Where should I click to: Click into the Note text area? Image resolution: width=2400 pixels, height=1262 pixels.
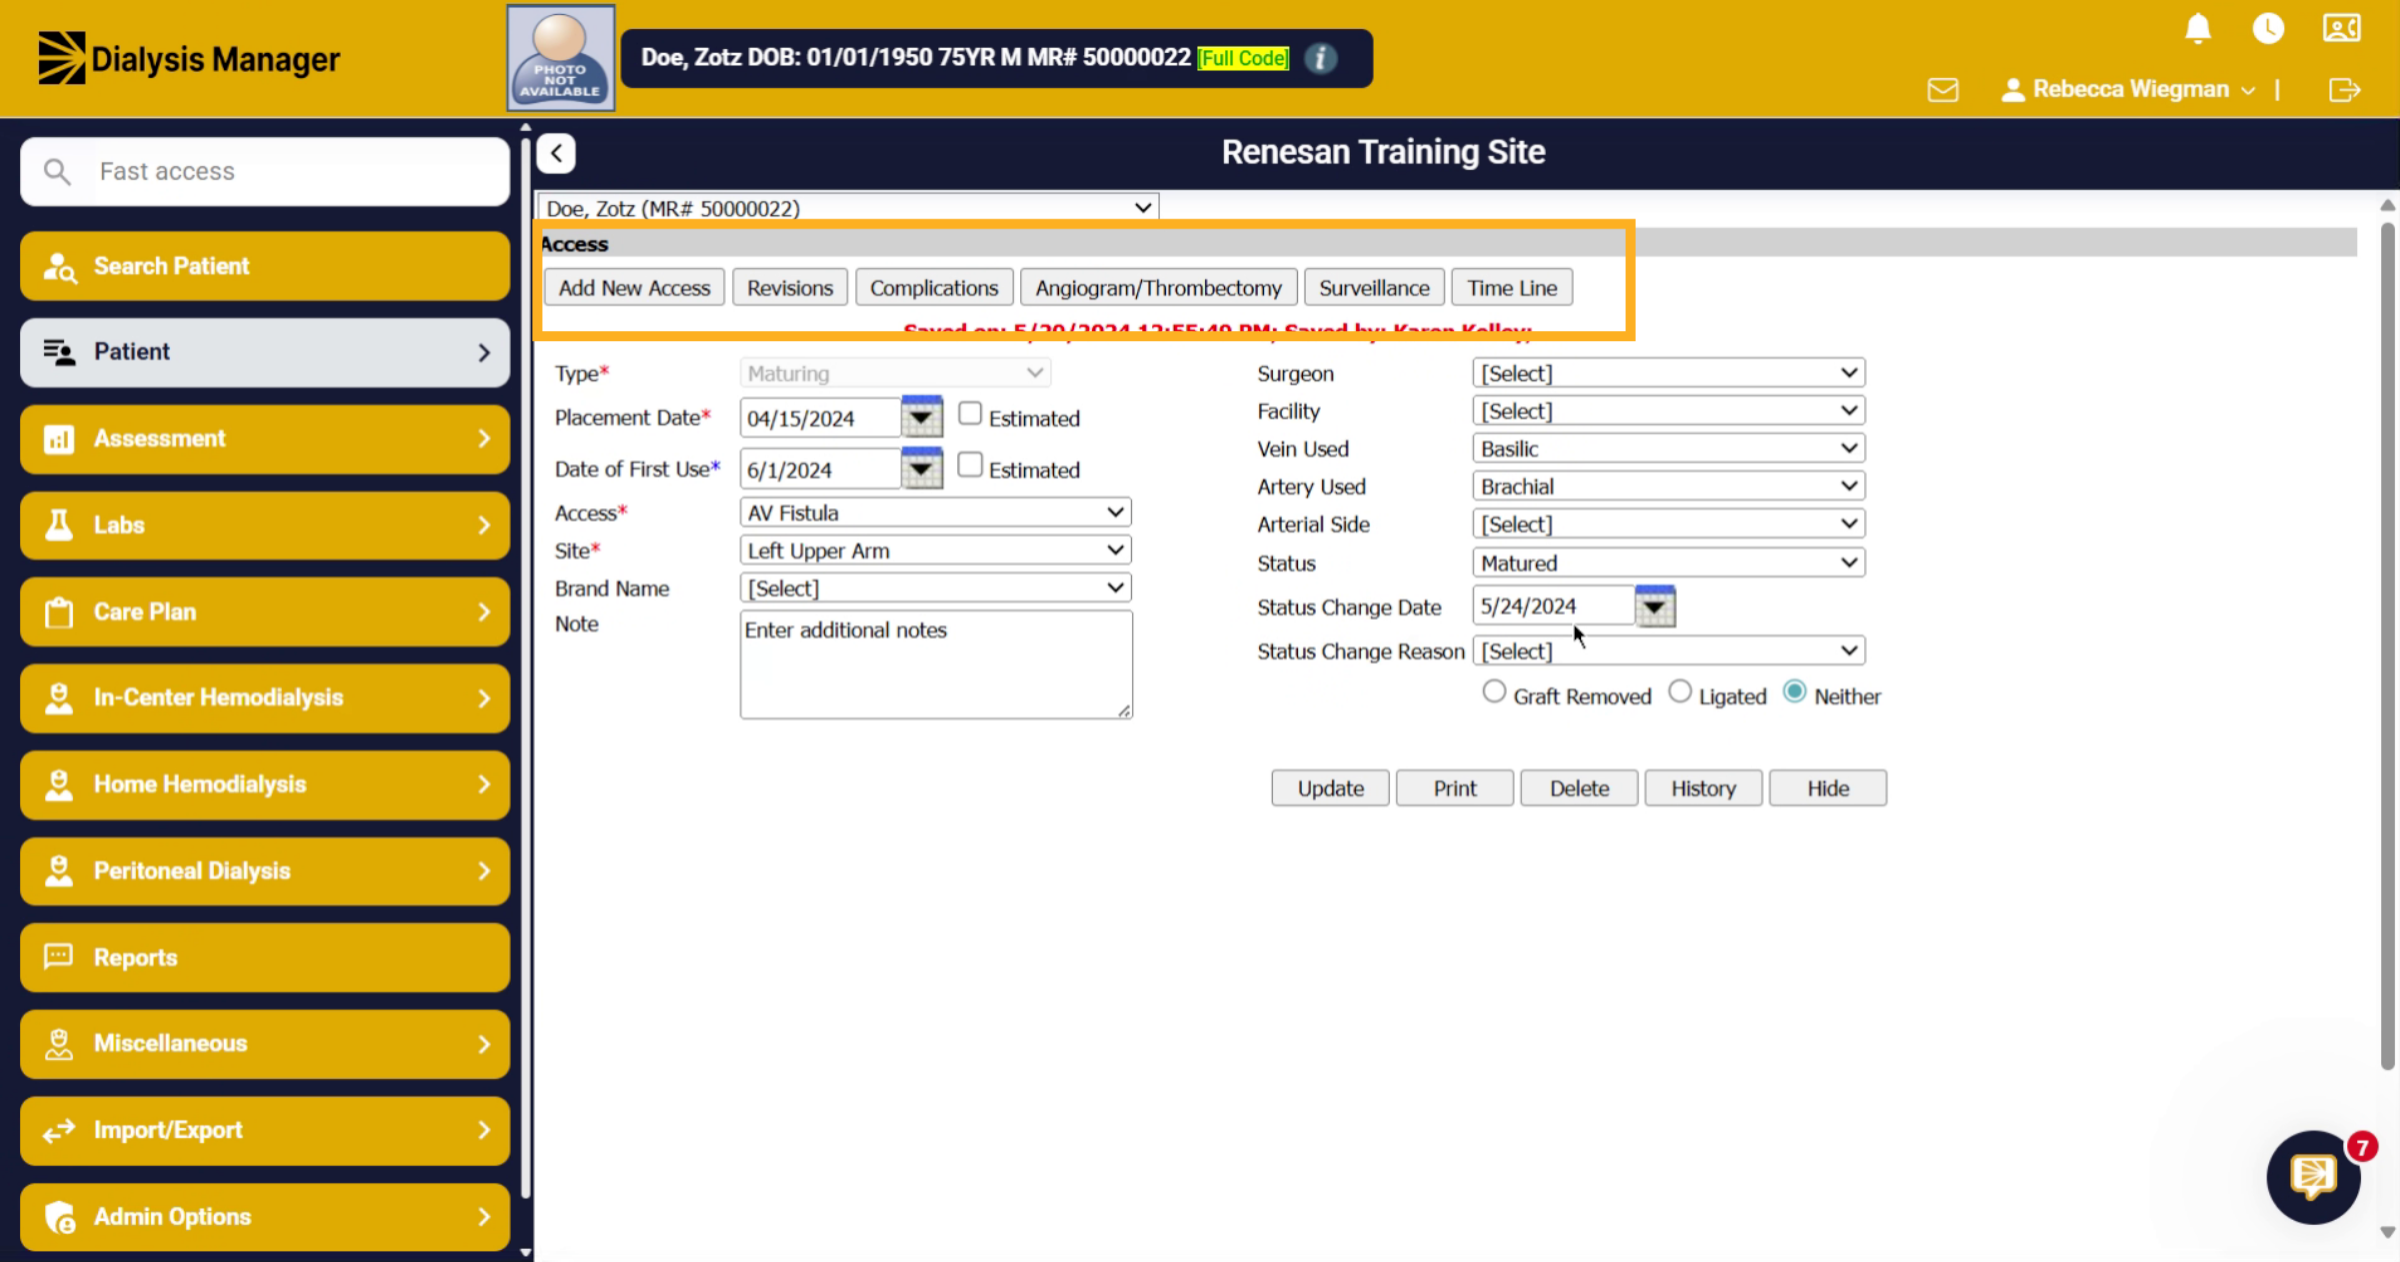[x=936, y=665]
